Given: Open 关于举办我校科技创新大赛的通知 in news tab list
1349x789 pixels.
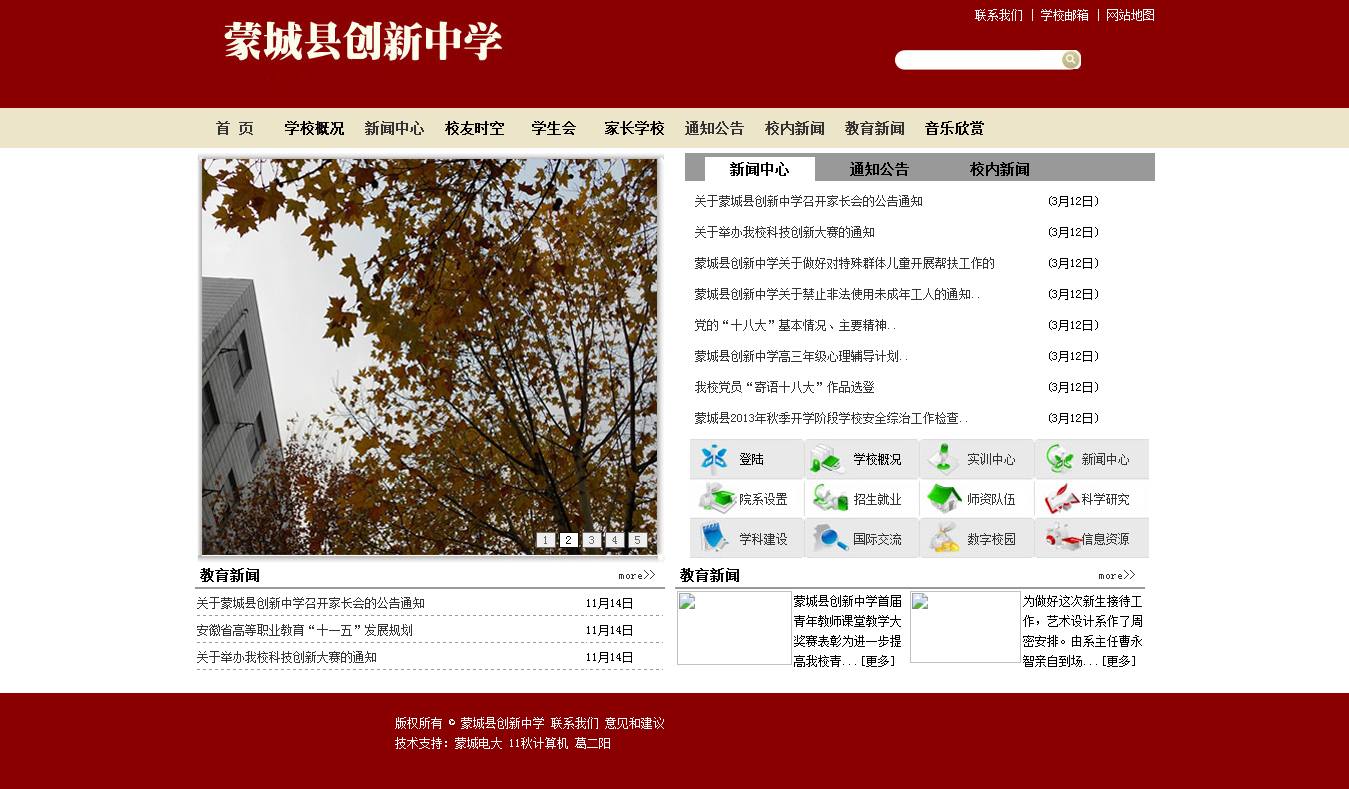Looking at the screenshot, I should [x=785, y=232].
